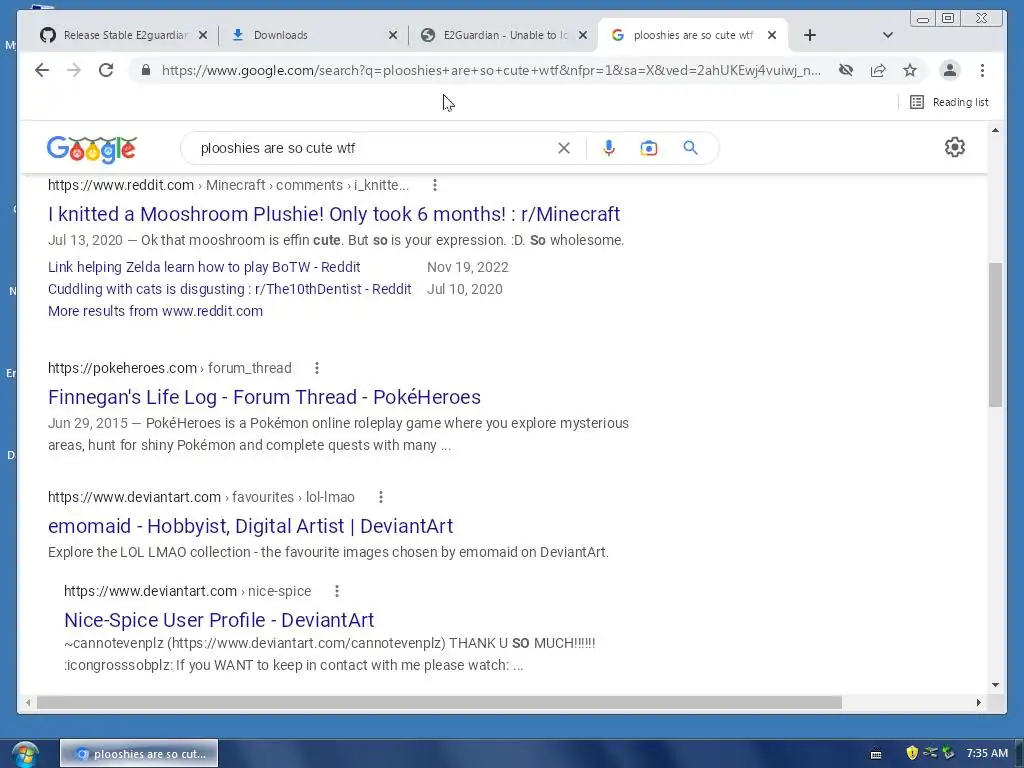Open Chrome three-dot main menu
Viewport: 1024px width, 768px height.
click(x=982, y=71)
